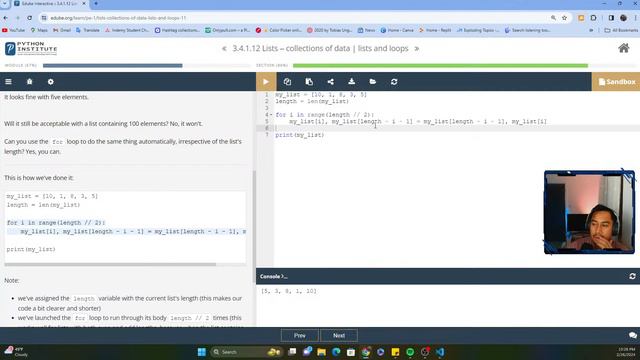The height and width of the screenshot is (360, 640).
Task: Click the zoom magnifier icon in address bar
Action: tap(553, 18)
